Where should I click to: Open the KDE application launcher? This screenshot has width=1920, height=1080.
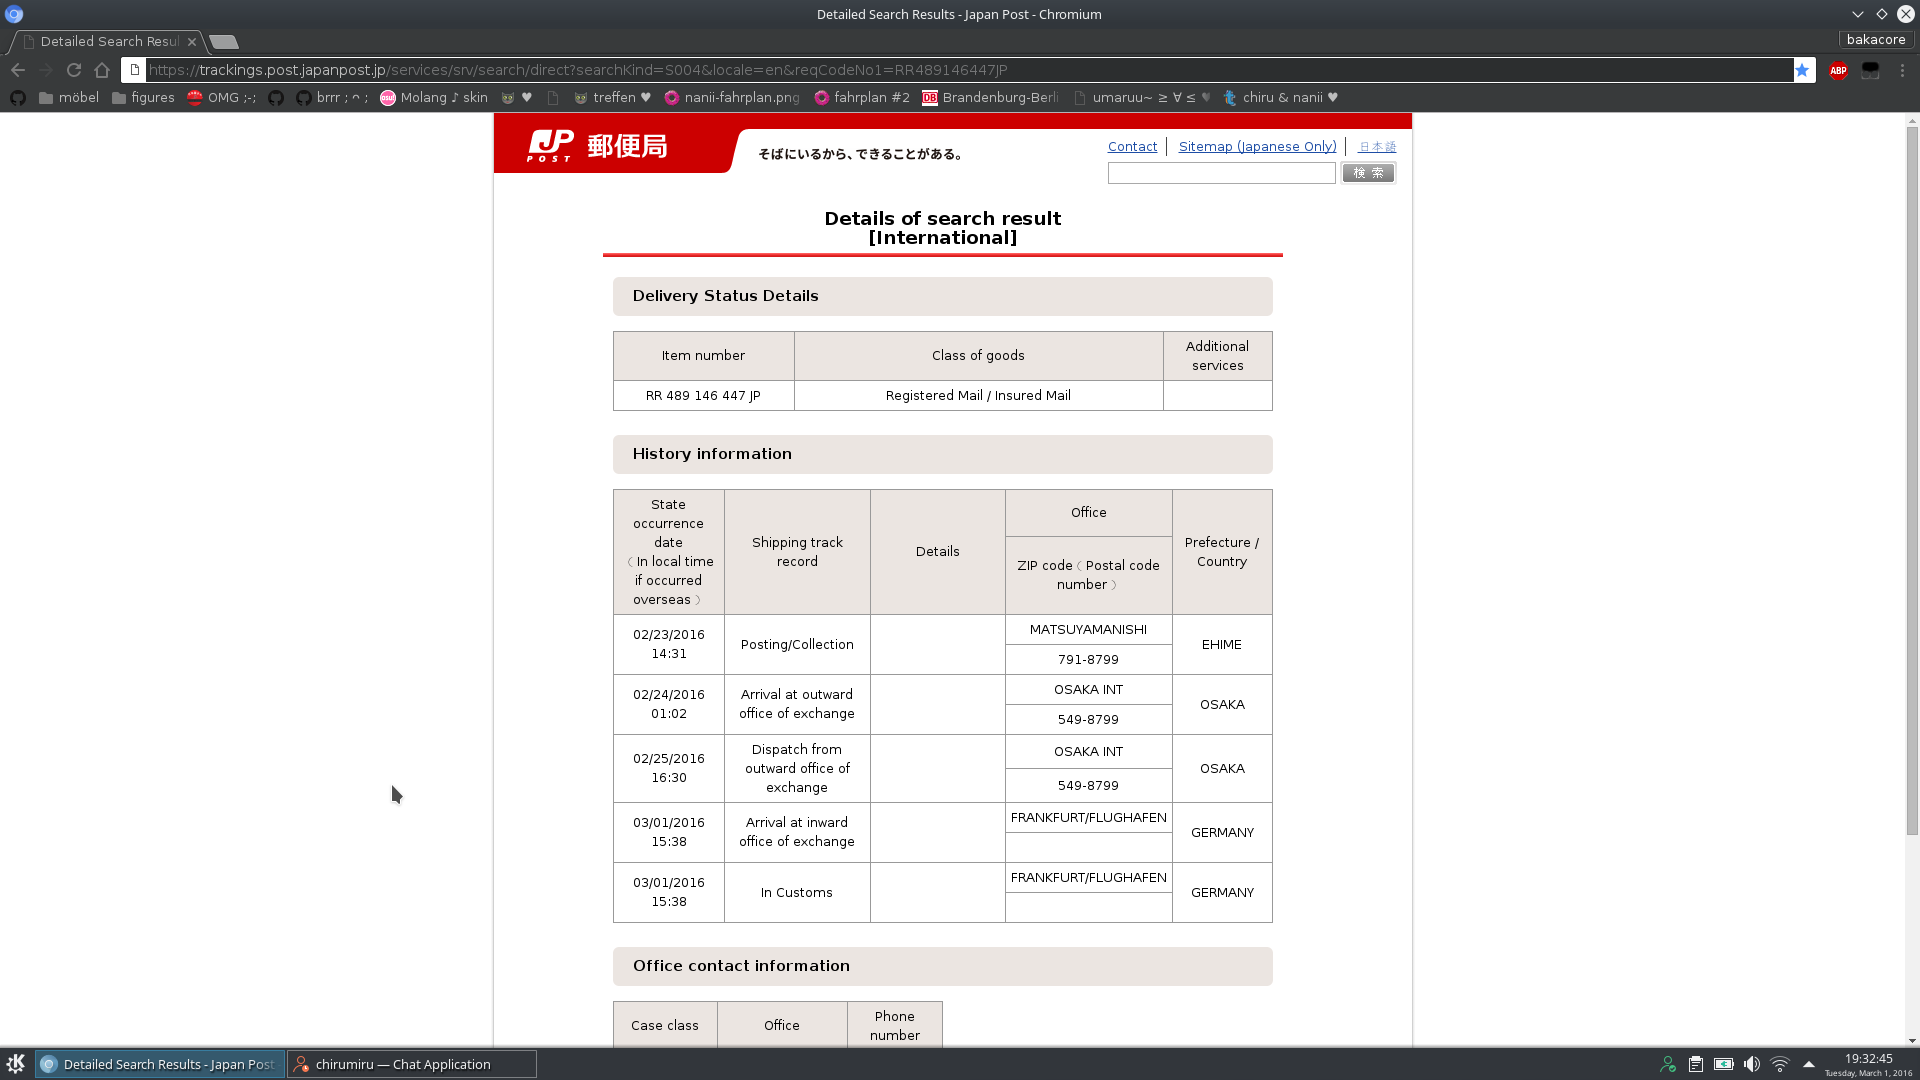(x=16, y=1064)
